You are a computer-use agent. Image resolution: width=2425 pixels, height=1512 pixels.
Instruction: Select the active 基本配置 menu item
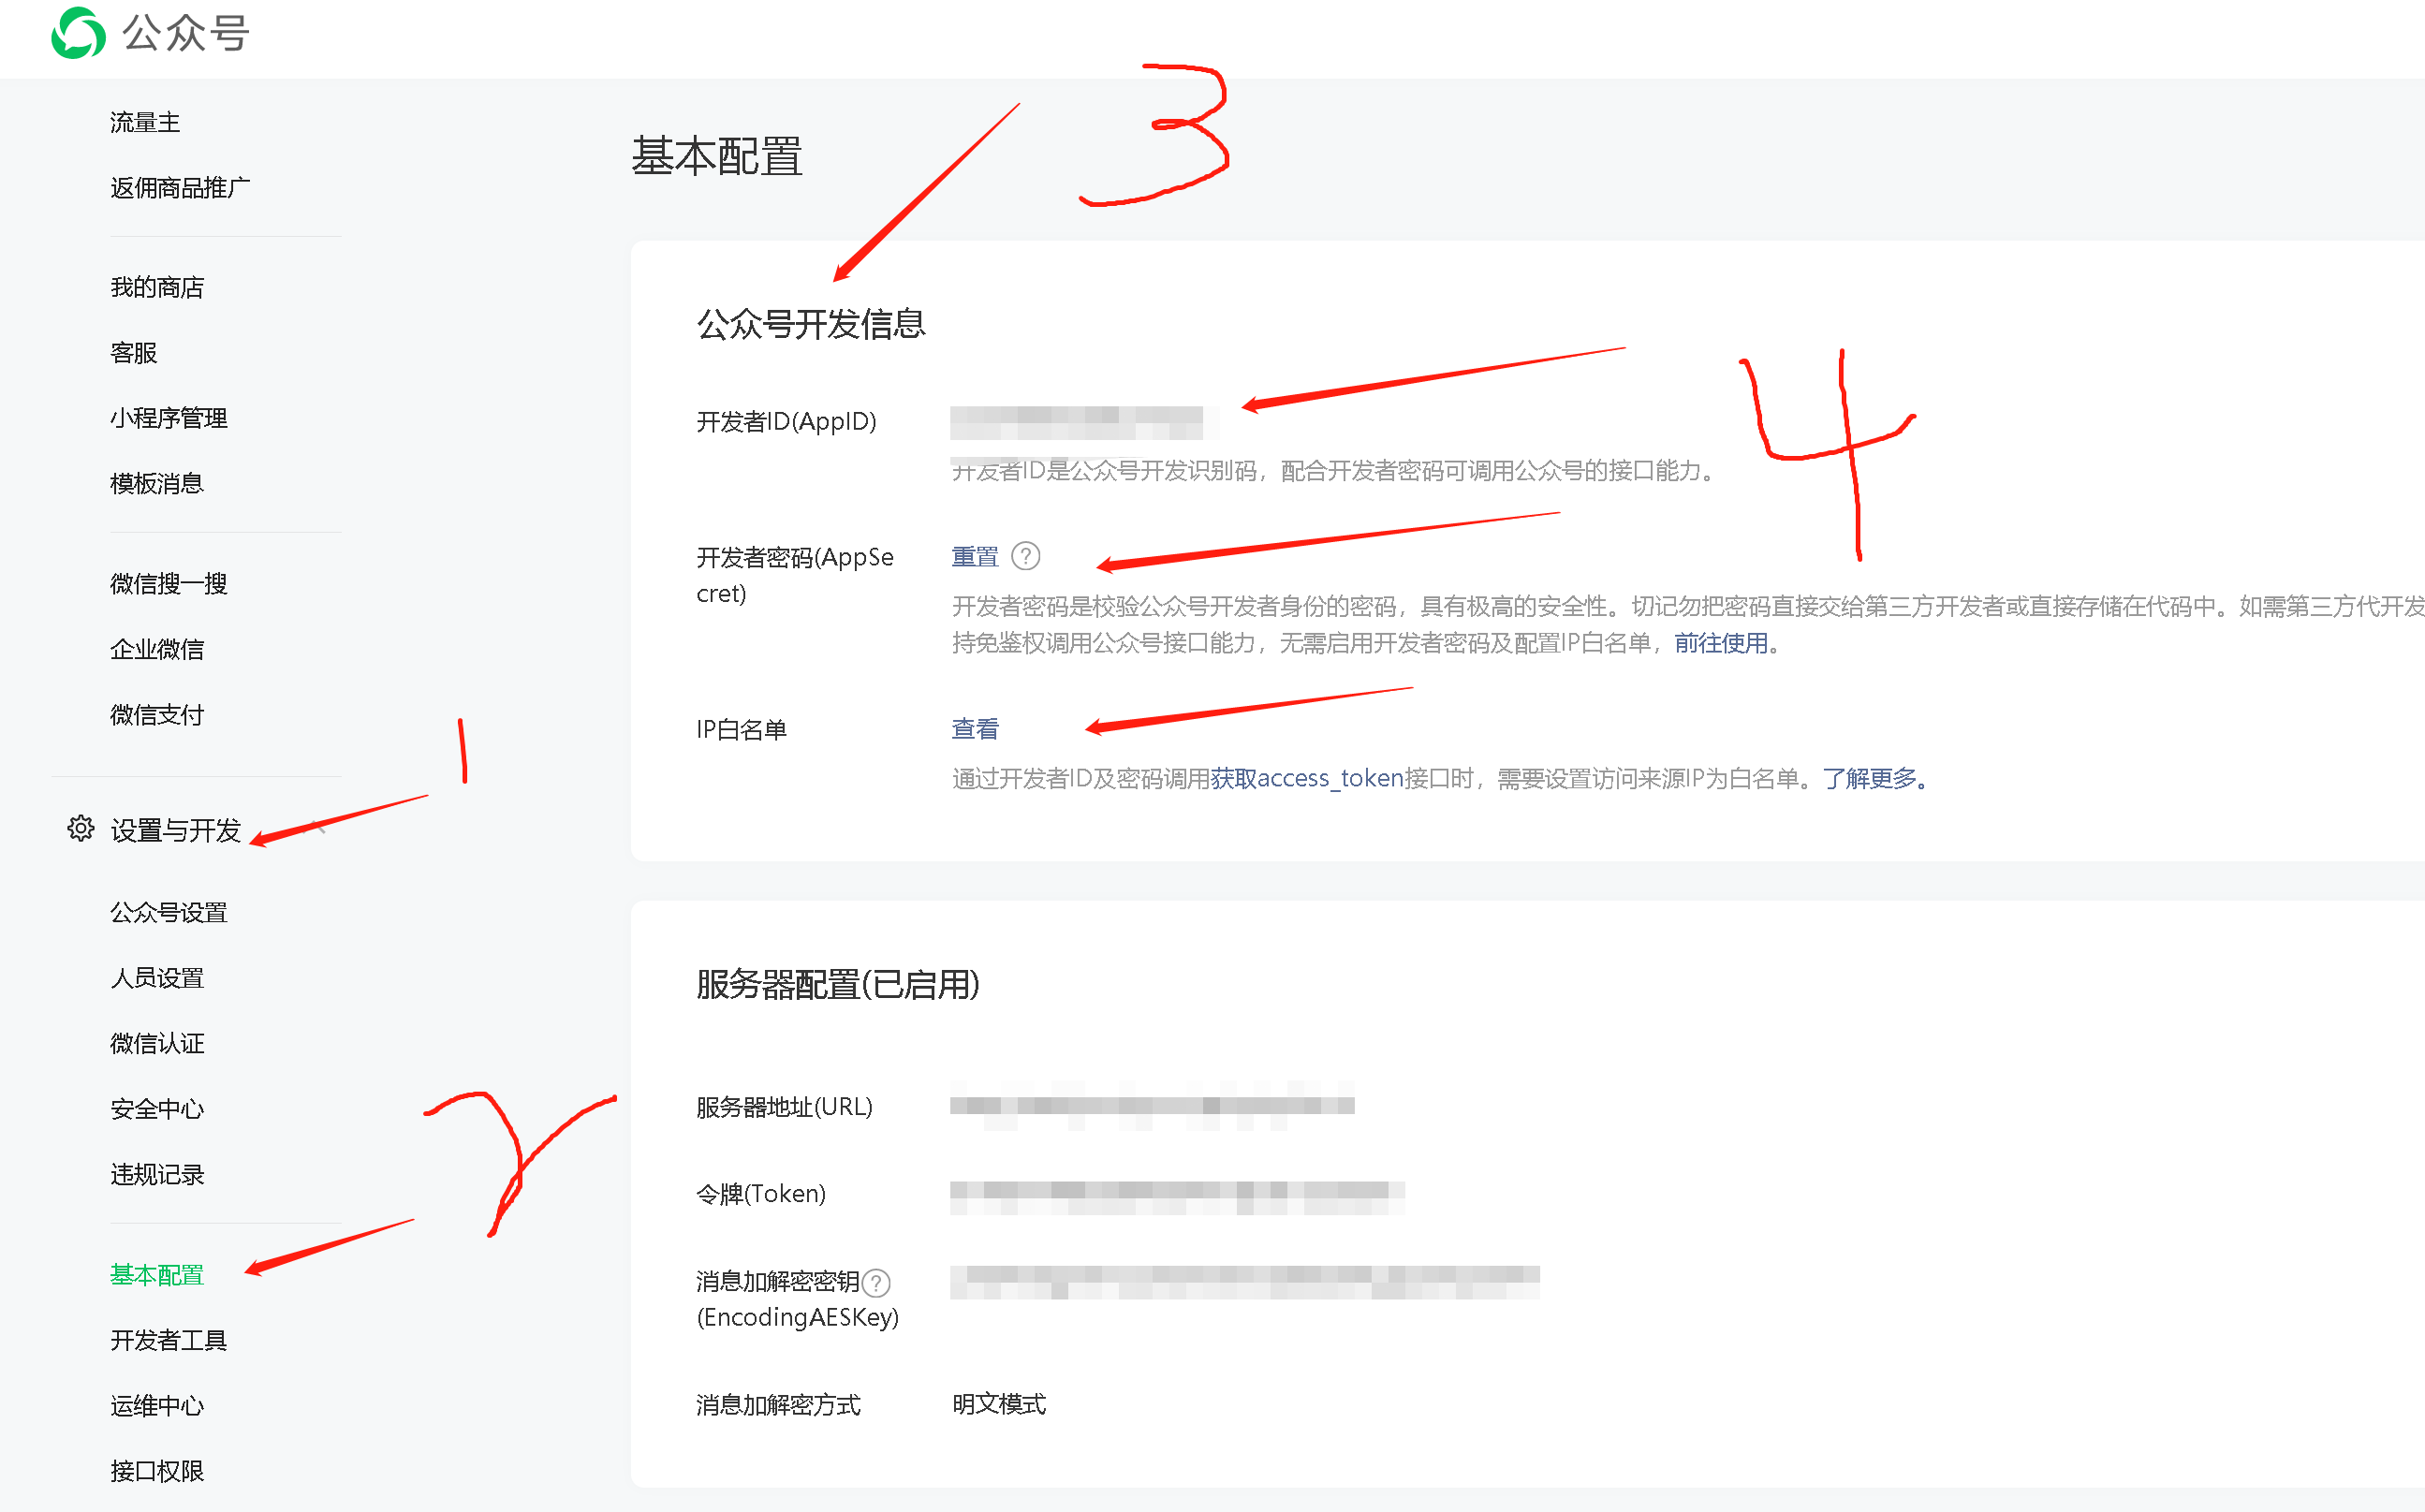(x=157, y=1275)
